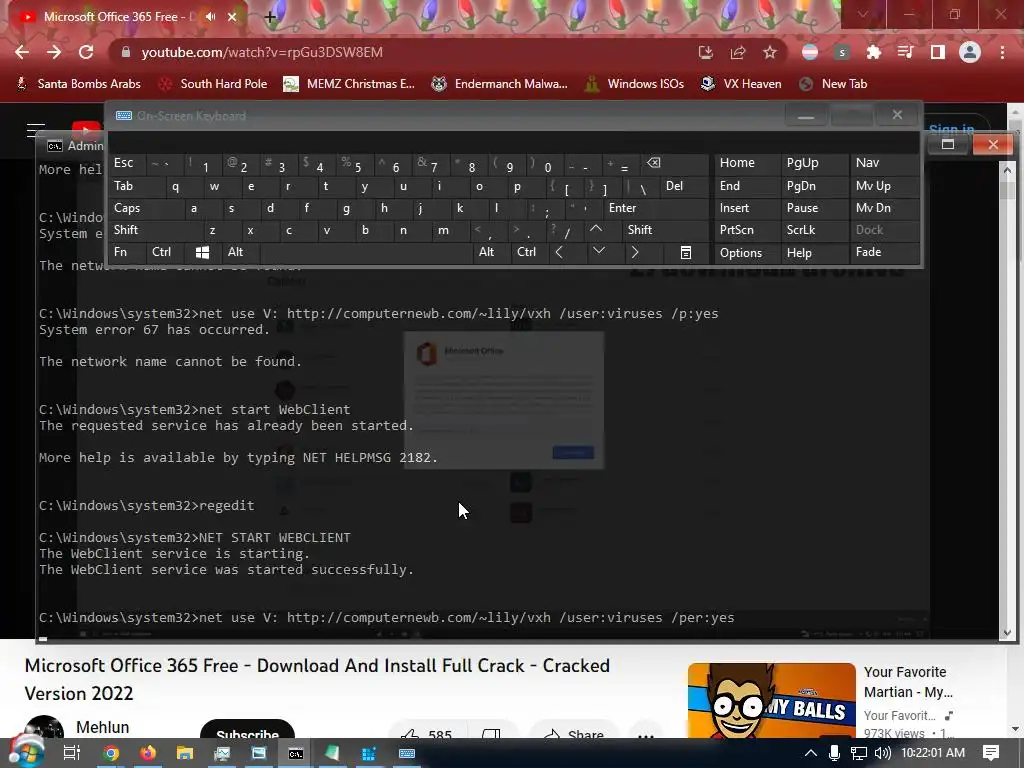The height and width of the screenshot is (768, 1024).
Task: Open VX Heaven bookmark
Action: 741,84
